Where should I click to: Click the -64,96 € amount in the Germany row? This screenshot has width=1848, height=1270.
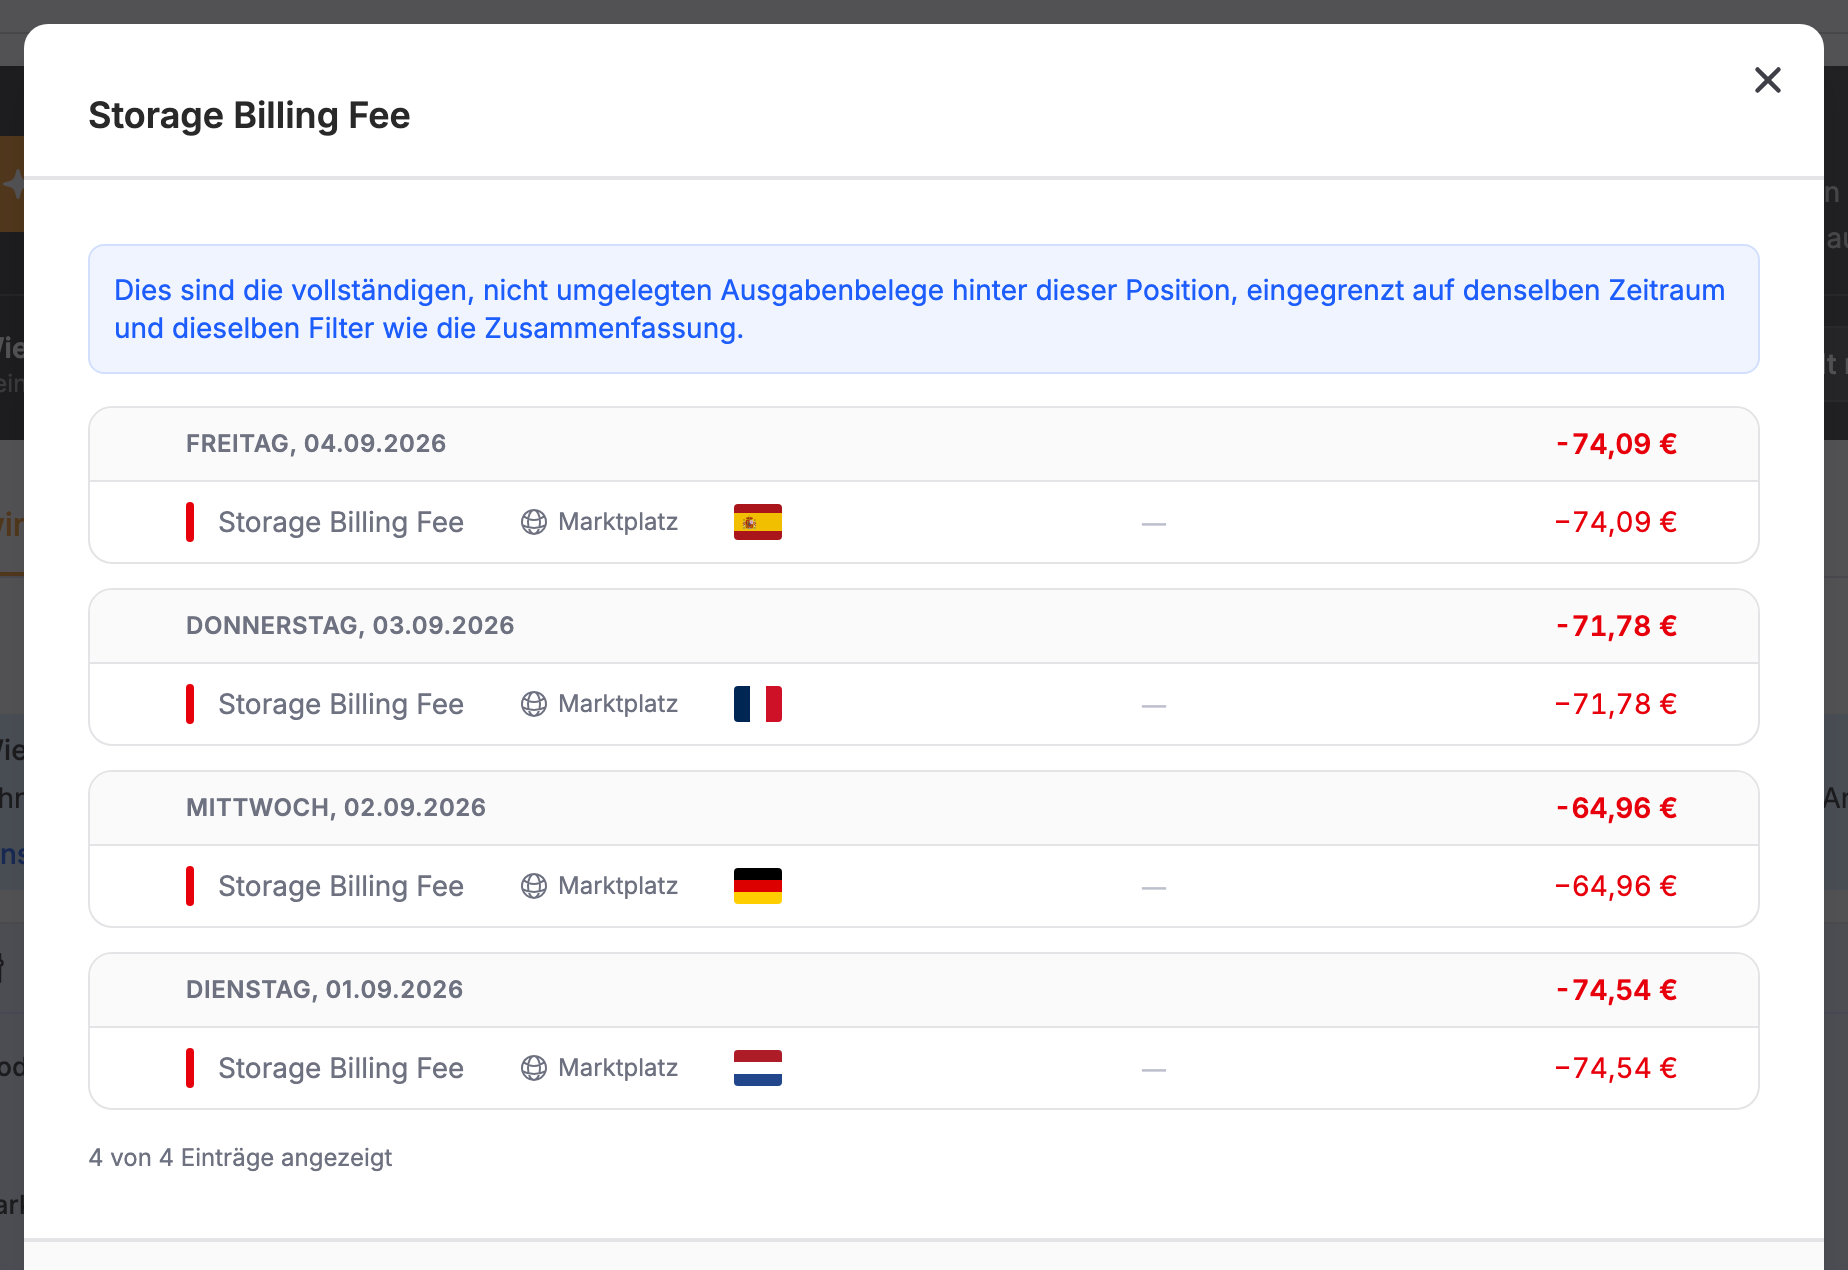[x=1616, y=886]
